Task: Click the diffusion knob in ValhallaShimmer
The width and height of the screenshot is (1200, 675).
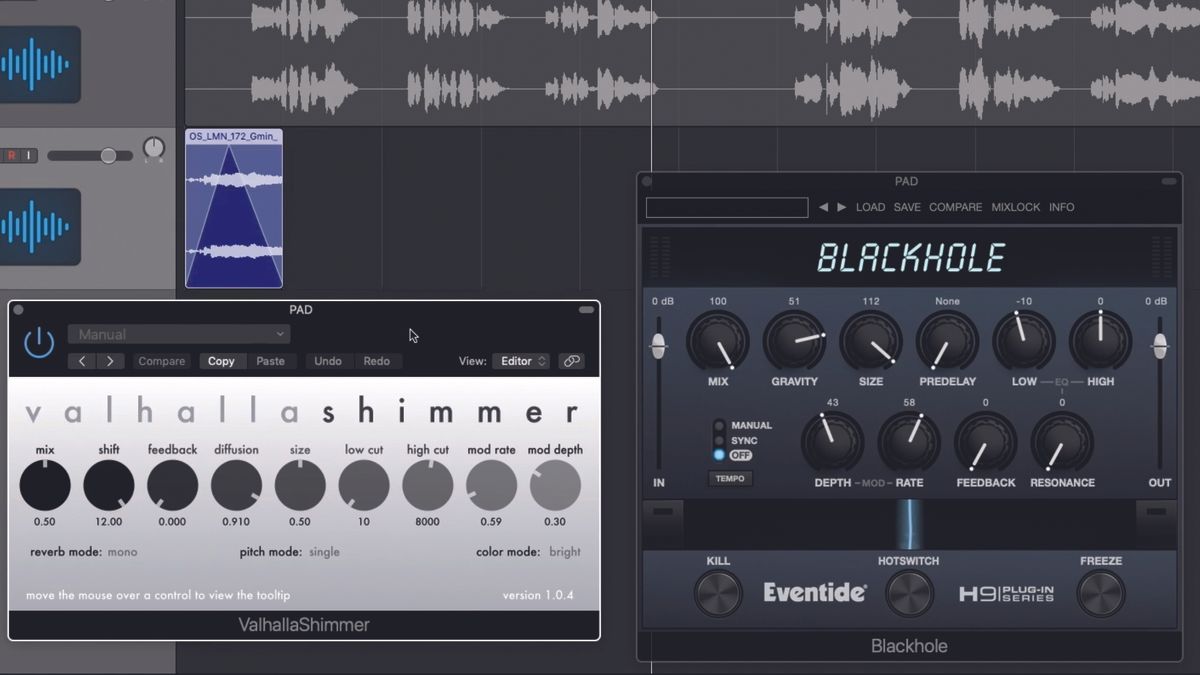Action: 236,484
